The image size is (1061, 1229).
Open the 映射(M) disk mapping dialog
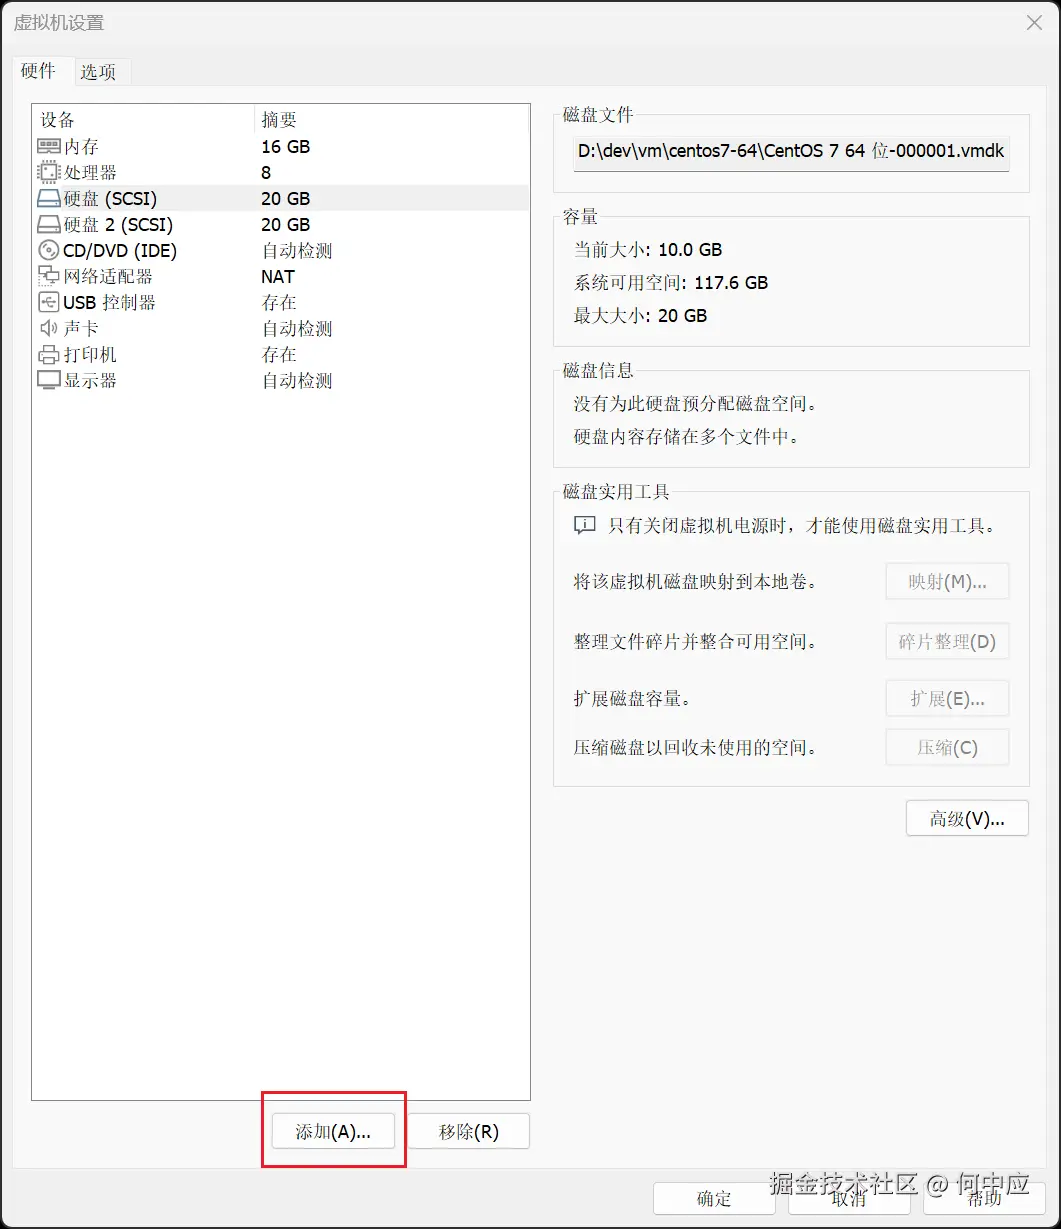click(x=946, y=581)
